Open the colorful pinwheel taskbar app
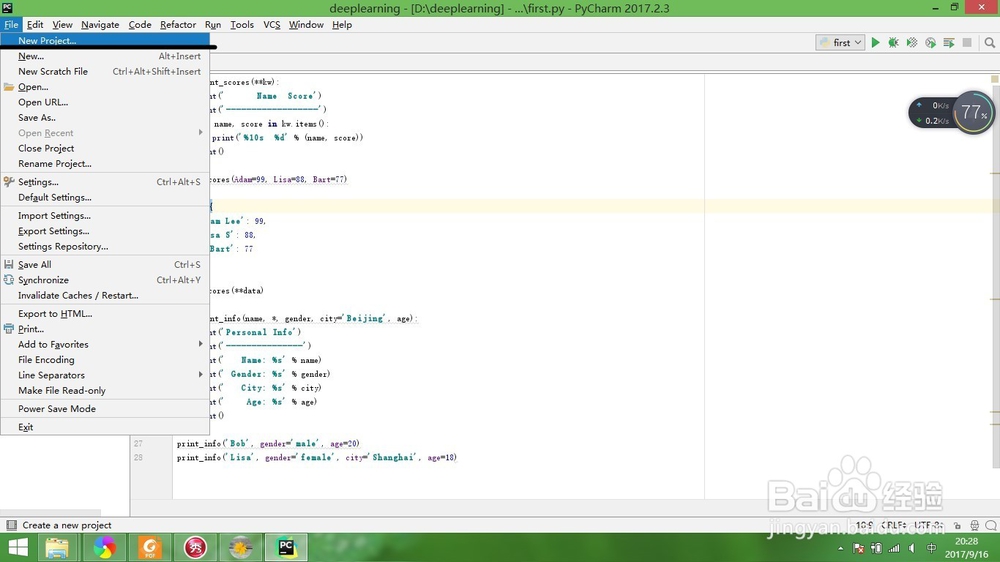1000x562 pixels. [104, 547]
